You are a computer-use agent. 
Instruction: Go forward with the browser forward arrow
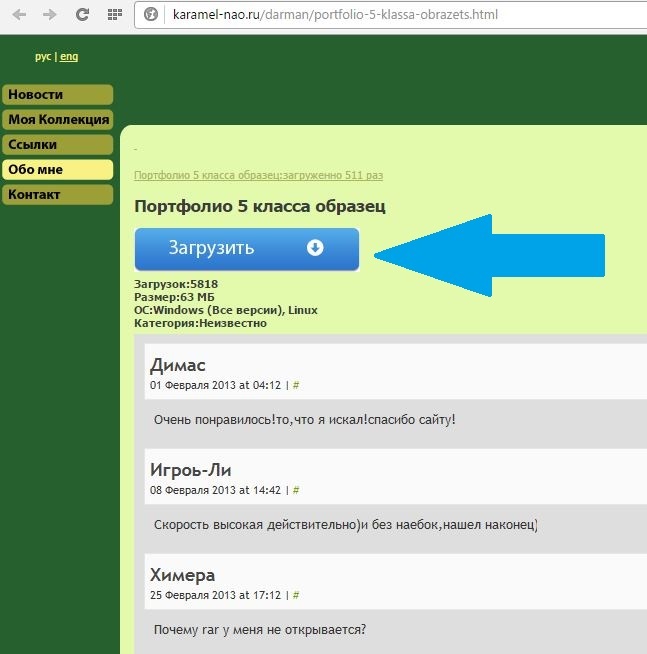click(x=50, y=15)
